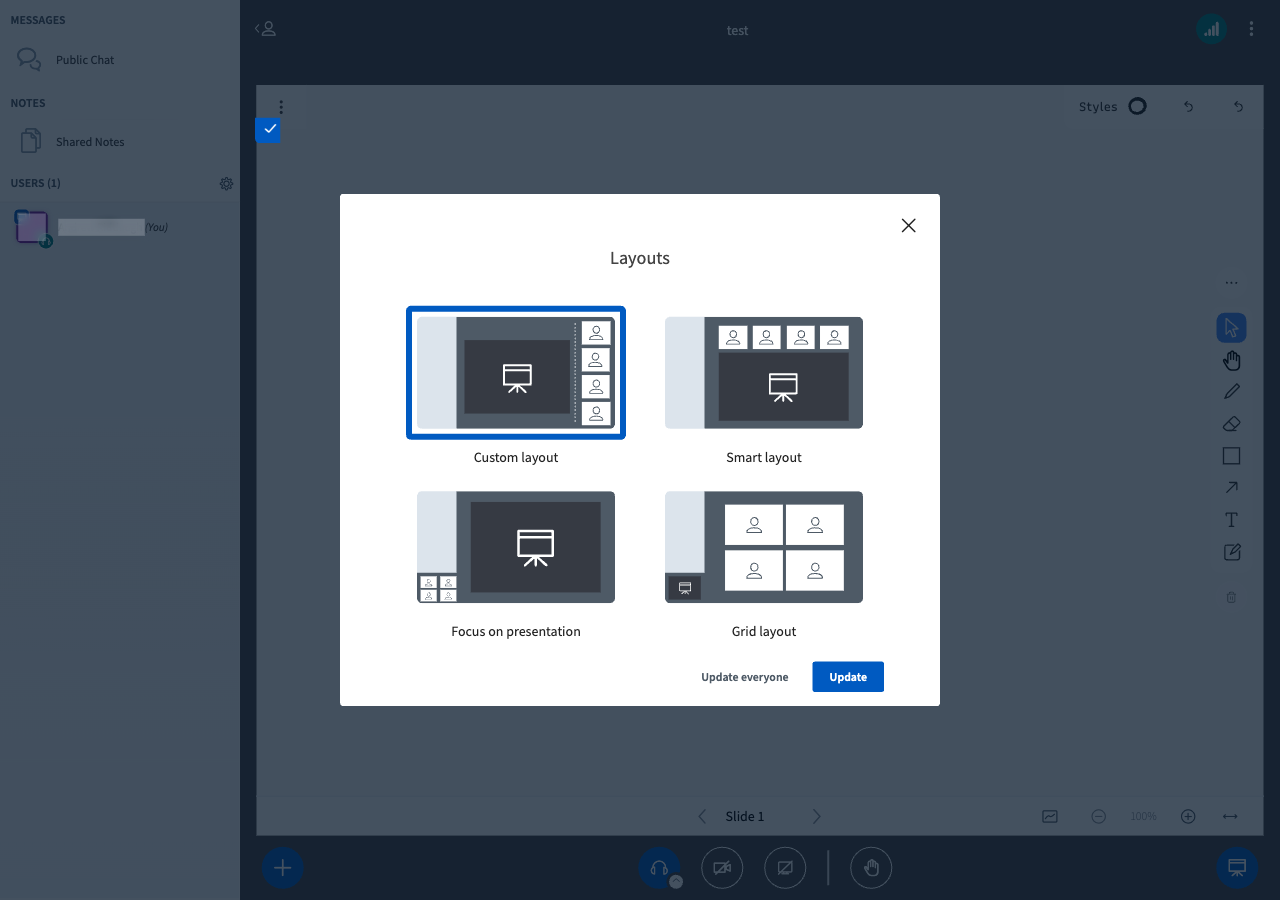Close the Layouts dialog

coord(908,226)
